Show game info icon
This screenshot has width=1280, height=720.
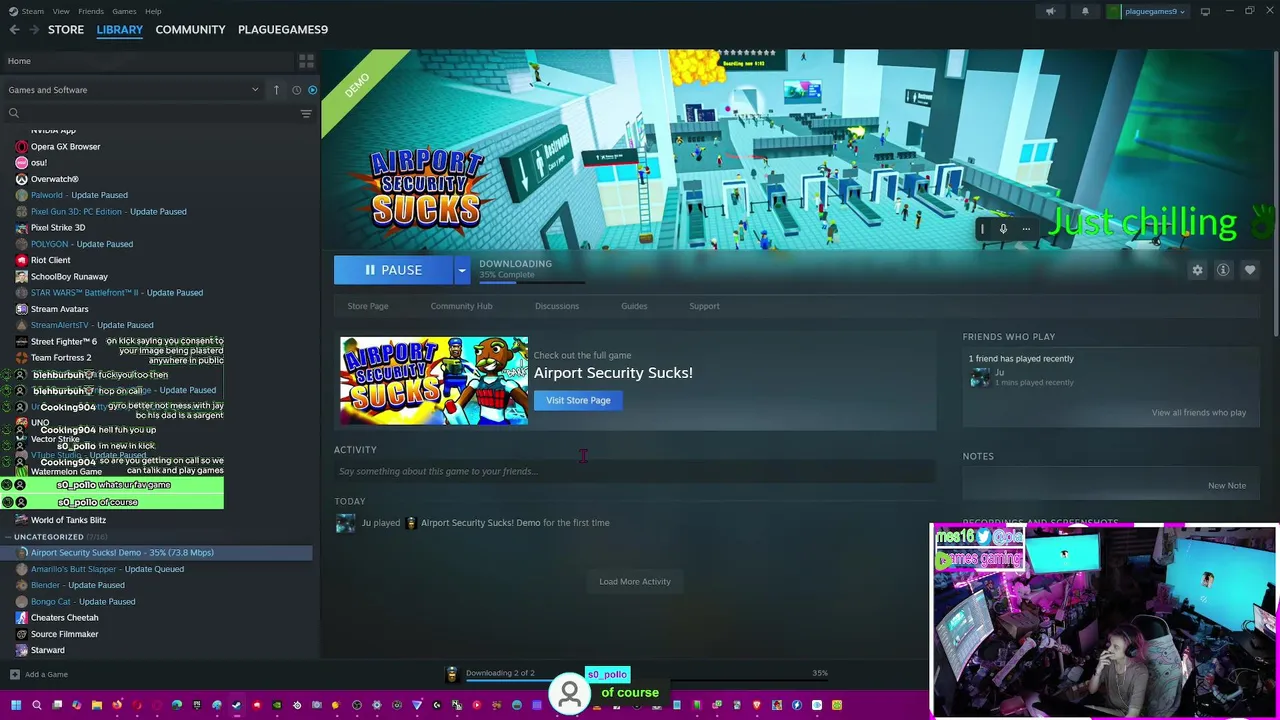(1223, 270)
